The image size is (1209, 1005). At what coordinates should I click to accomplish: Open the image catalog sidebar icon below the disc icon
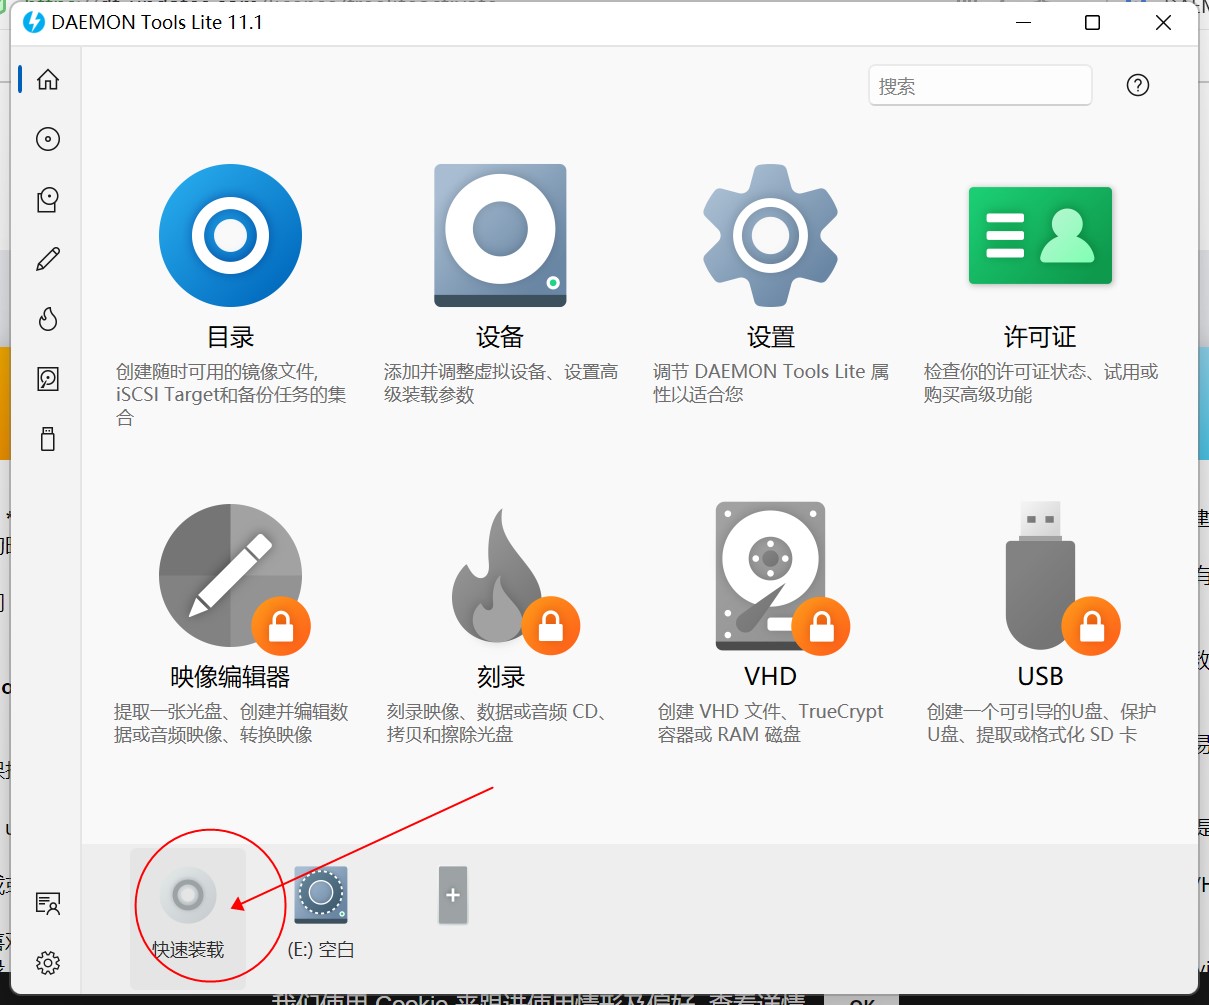[48, 199]
